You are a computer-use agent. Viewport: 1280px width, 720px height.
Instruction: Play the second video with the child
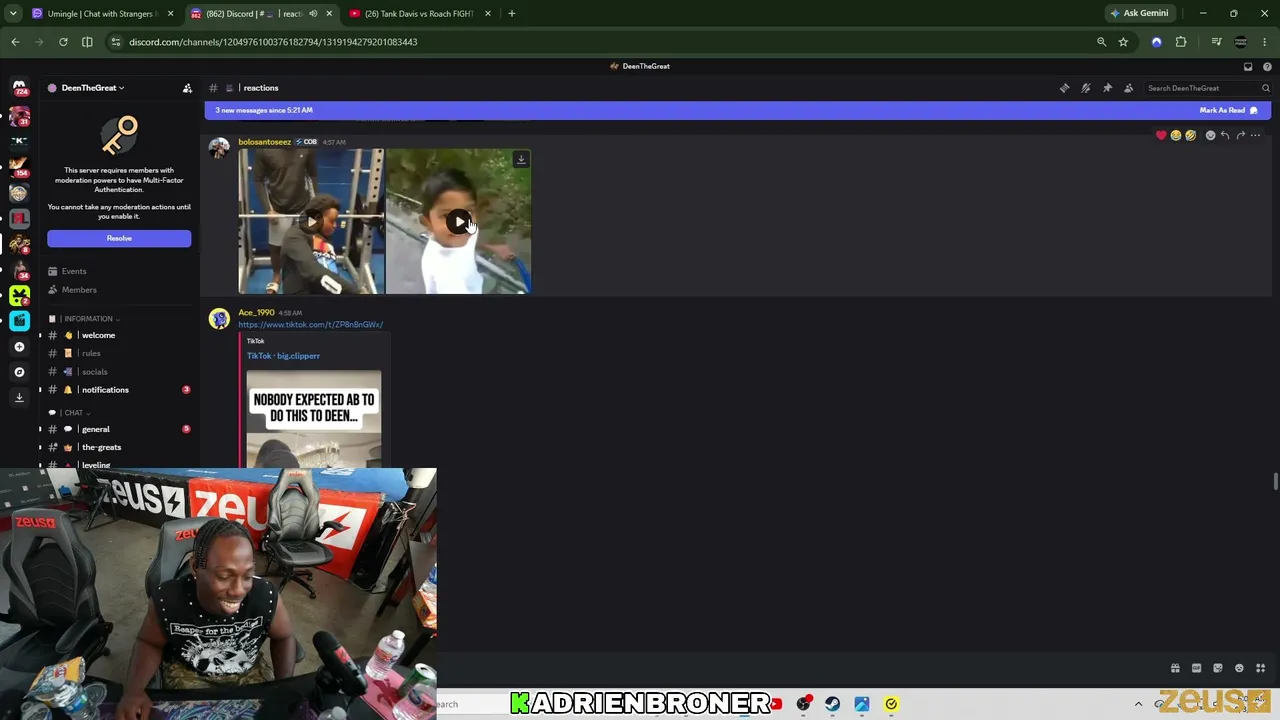point(459,221)
